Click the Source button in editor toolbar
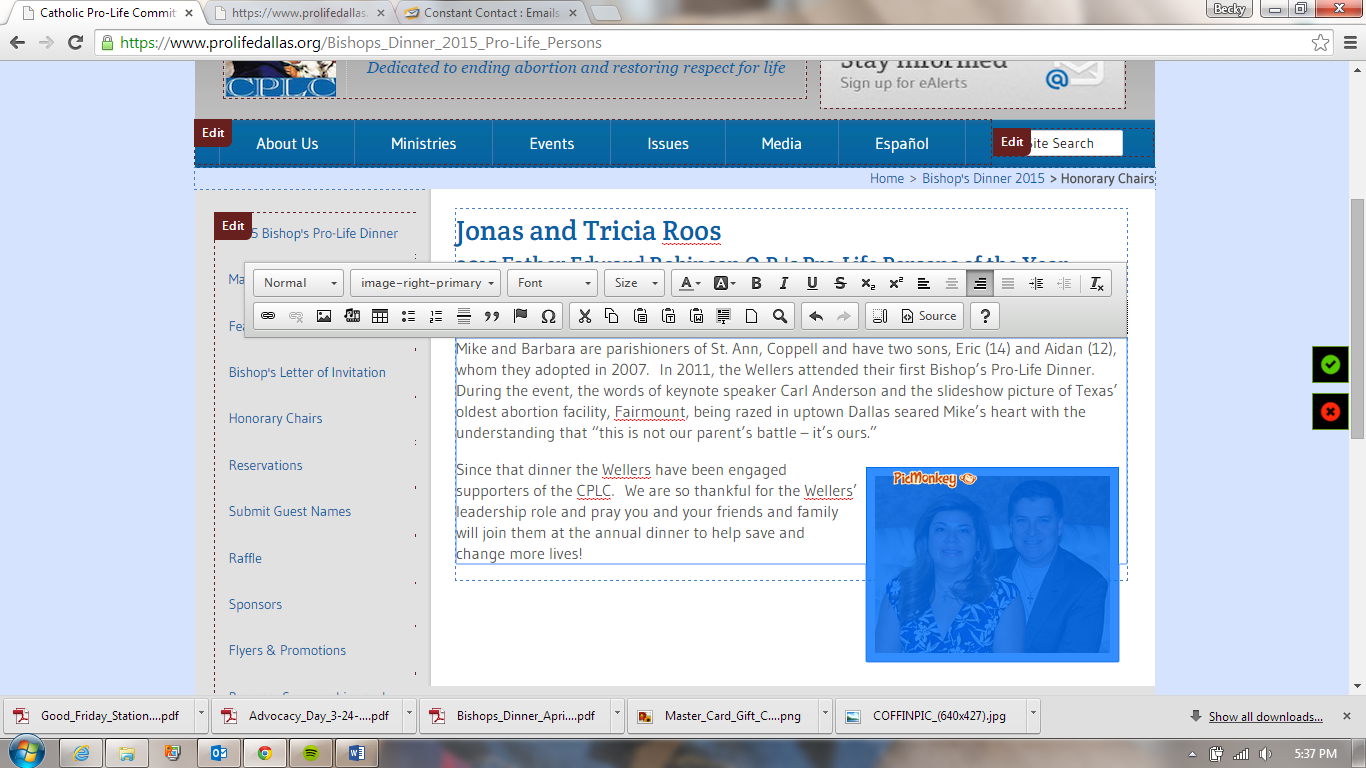The height and width of the screenshot is (768, 1366). [929, 316]
